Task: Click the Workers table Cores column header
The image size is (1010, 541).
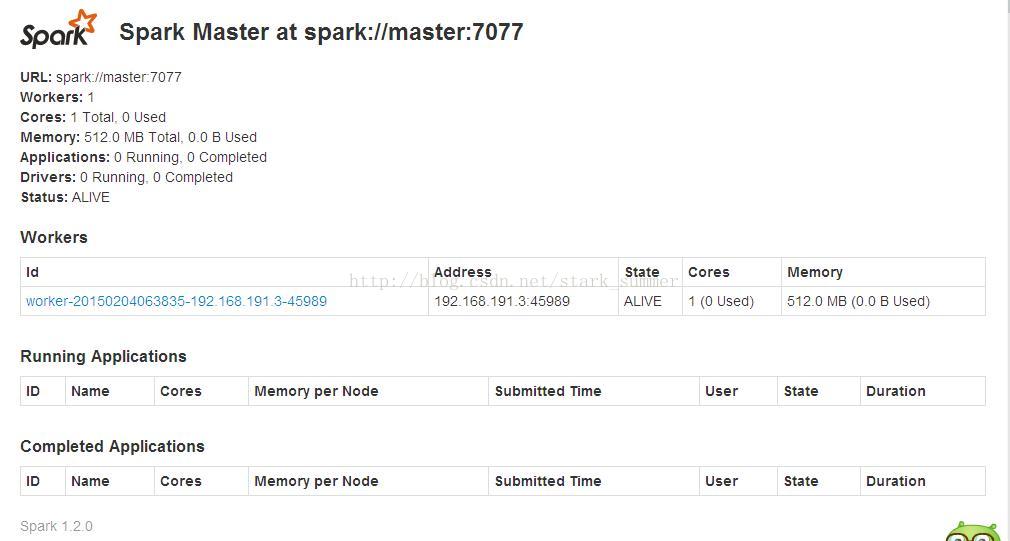Action: click(x=709, y=272)
